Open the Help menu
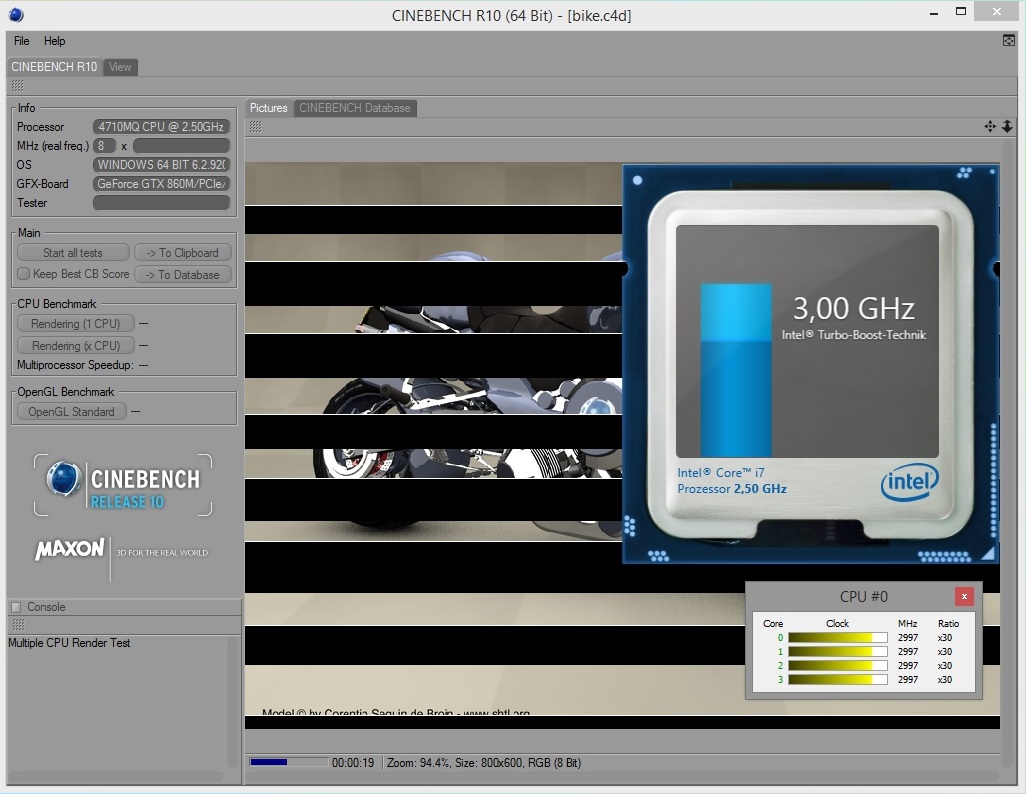1026x794 pixels. pyautogui.click(x=54, y=41)
